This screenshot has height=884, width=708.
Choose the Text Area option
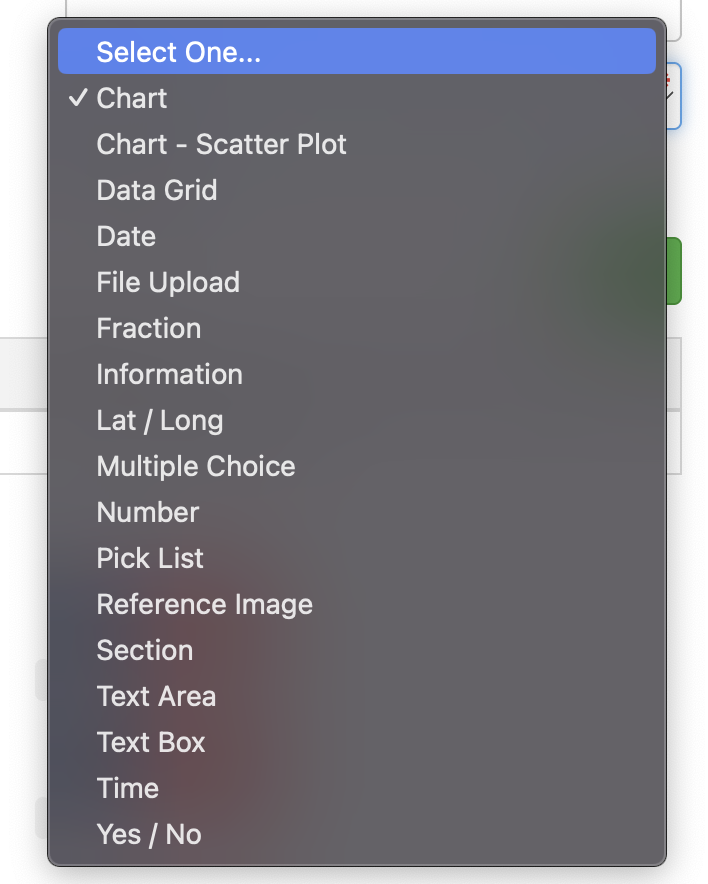(x=156, y=696)
